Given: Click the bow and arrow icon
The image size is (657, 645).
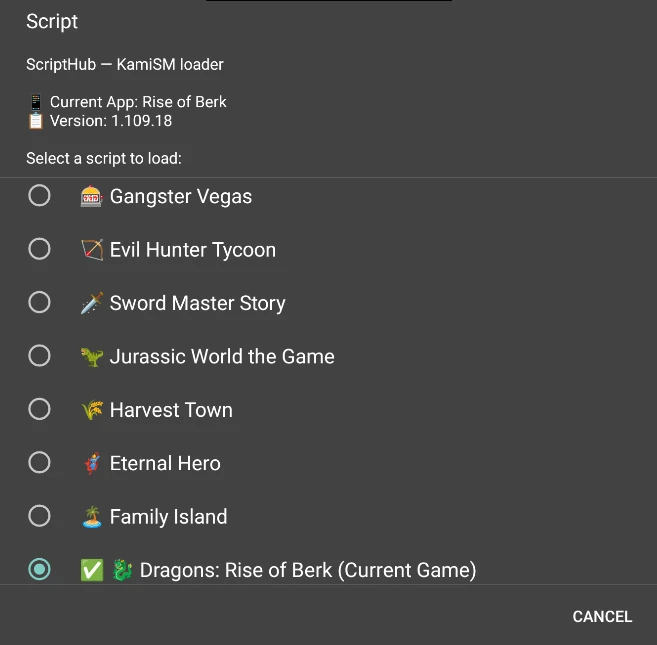Looking at the screenshot, I should pos(92,250).
